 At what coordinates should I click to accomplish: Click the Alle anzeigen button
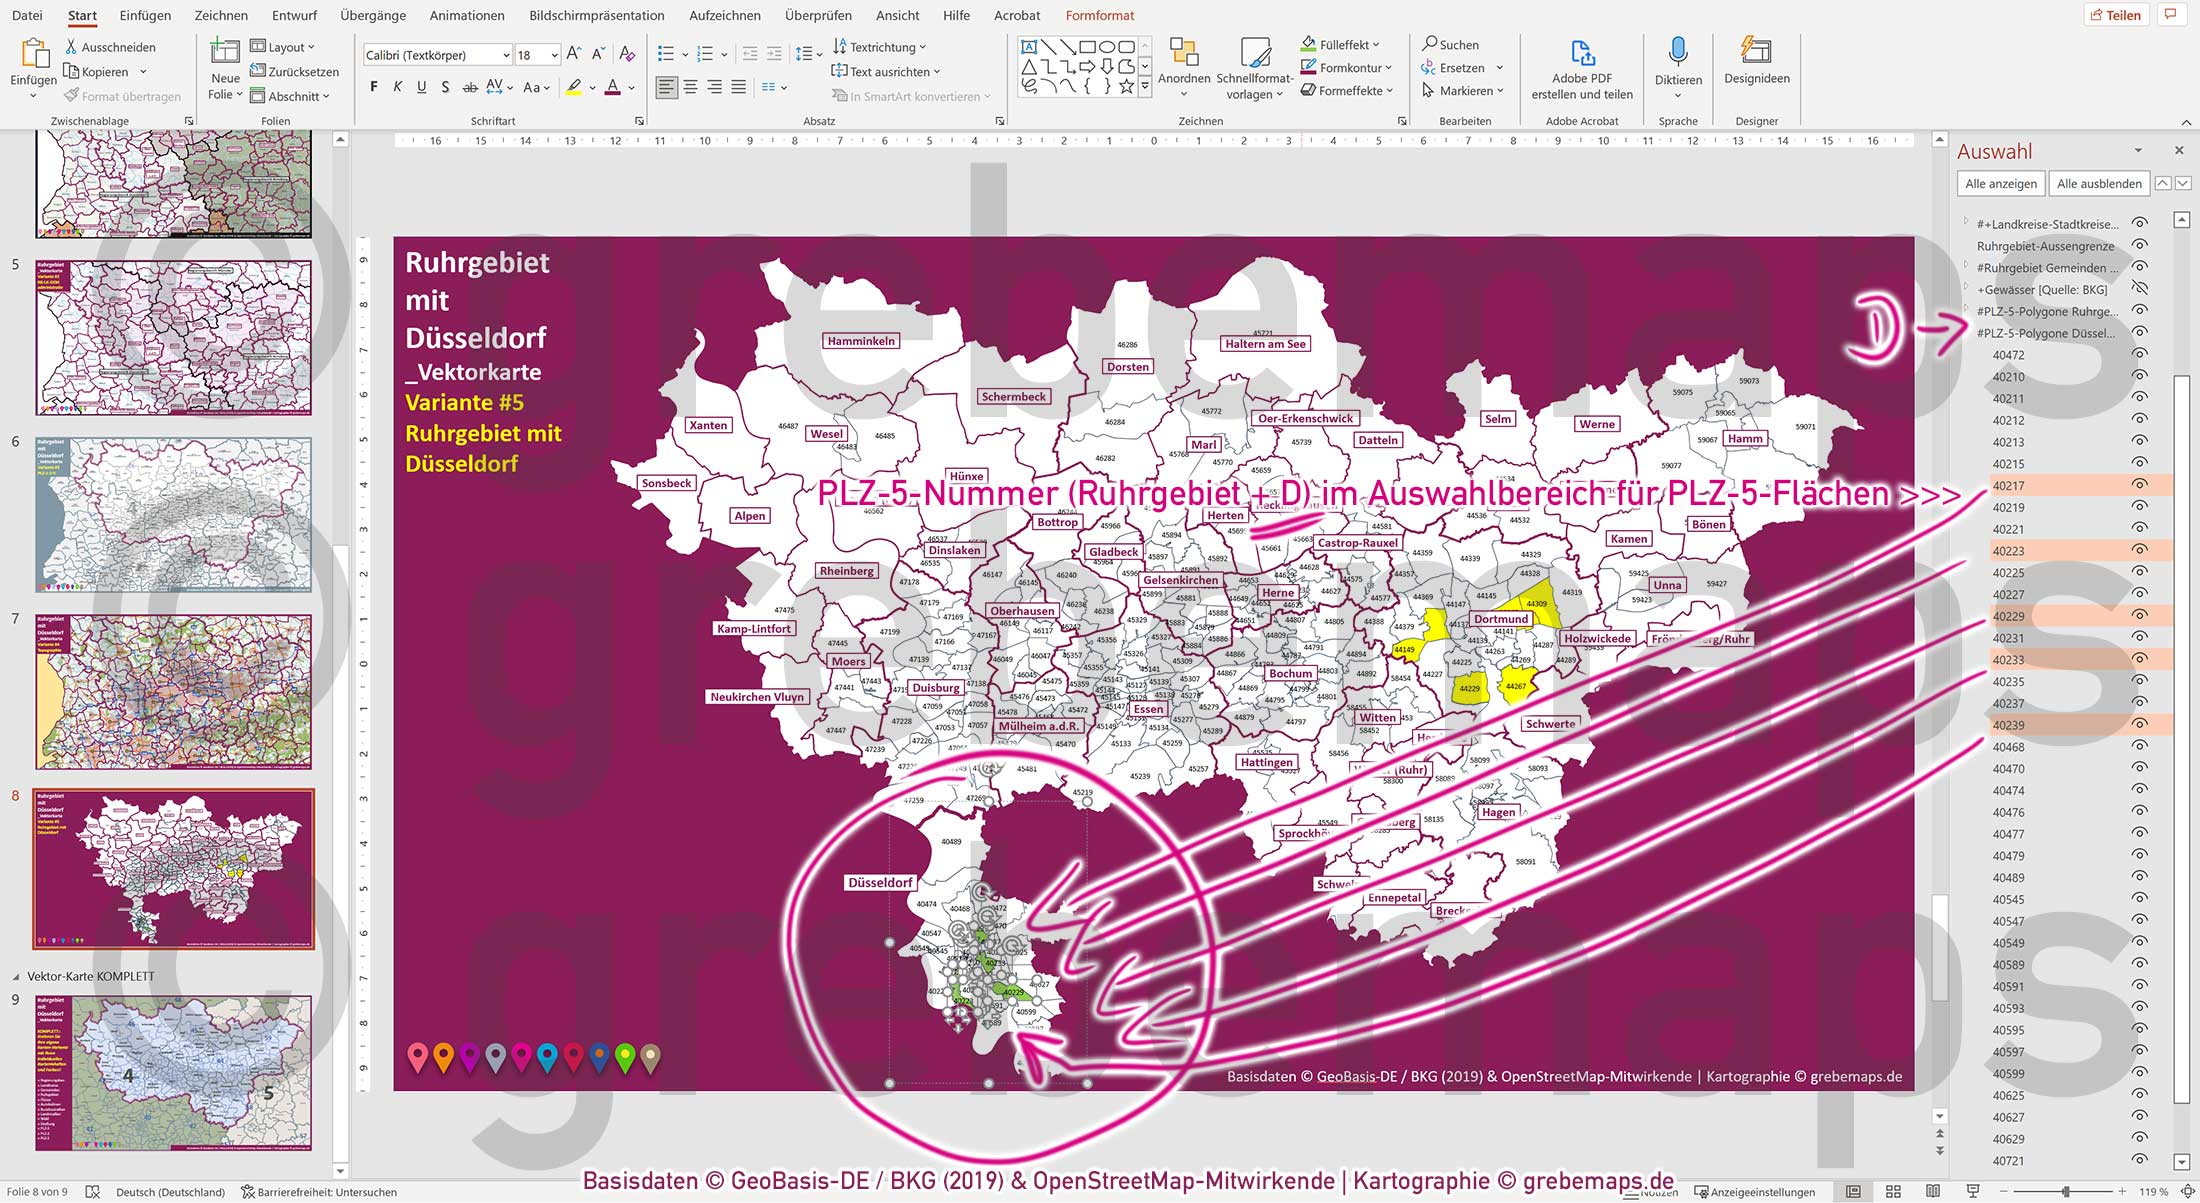coord(2000,183)
